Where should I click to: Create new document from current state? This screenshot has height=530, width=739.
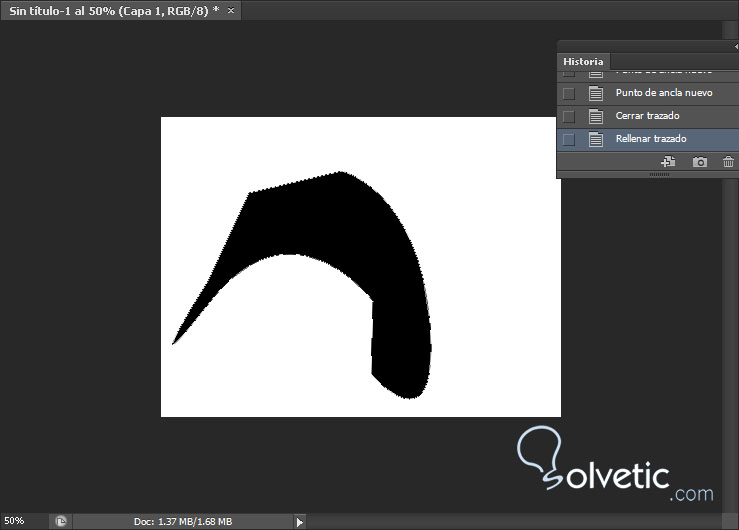pos(668,162)
